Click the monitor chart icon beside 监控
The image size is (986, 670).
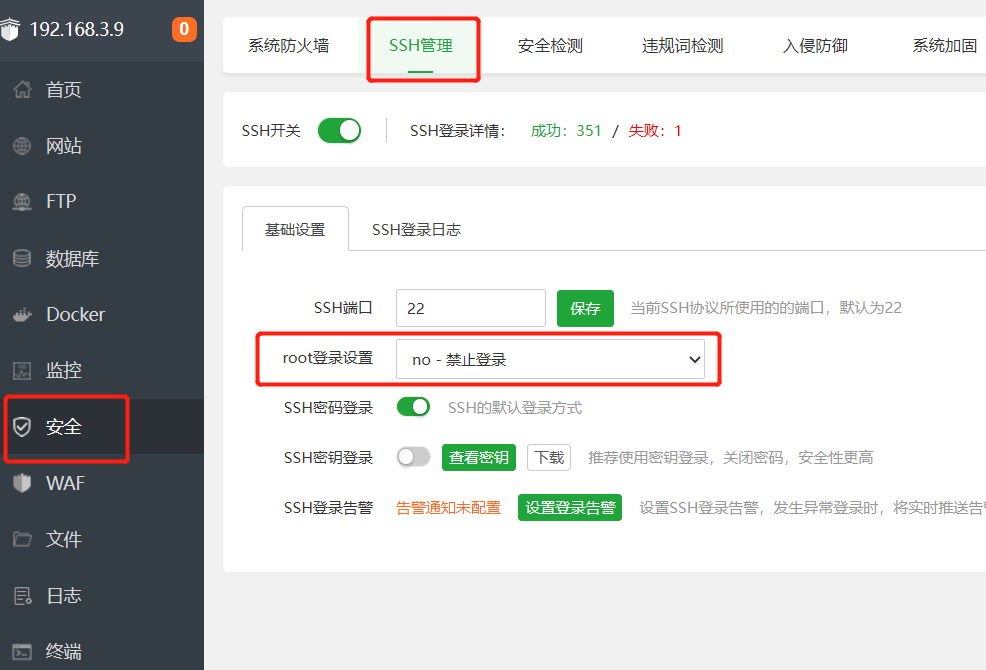(x=22, y=371)
